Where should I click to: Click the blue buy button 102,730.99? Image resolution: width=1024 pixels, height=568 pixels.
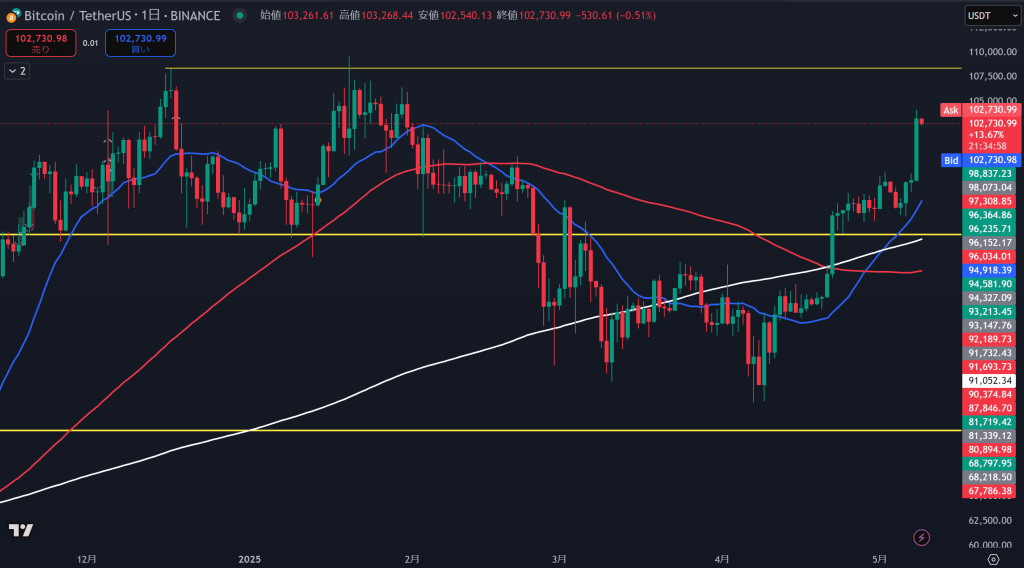point(140,43)
